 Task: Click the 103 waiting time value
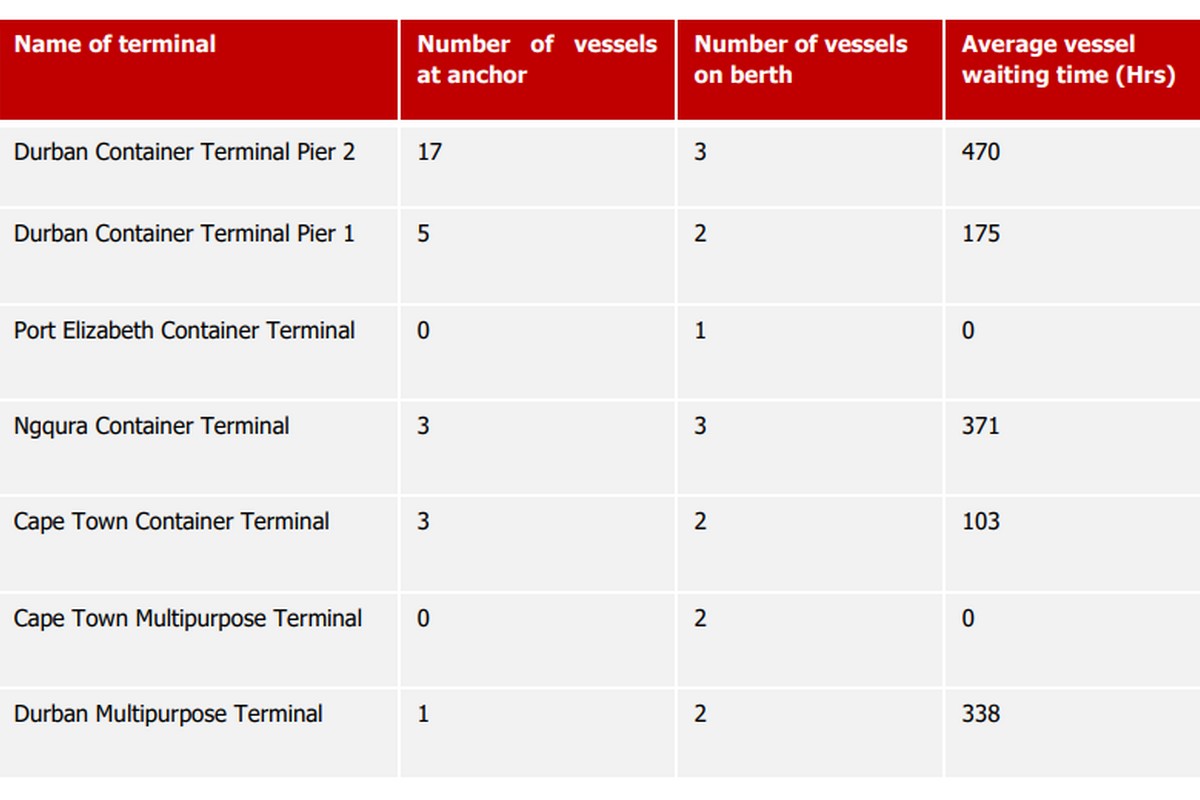[980, 522]
